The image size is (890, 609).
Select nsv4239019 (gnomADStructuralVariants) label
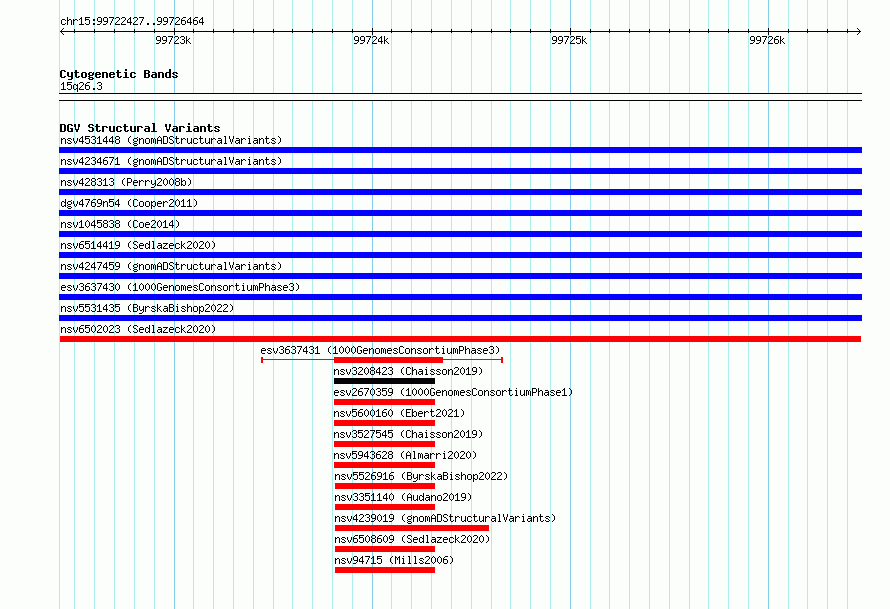point(445,518)
